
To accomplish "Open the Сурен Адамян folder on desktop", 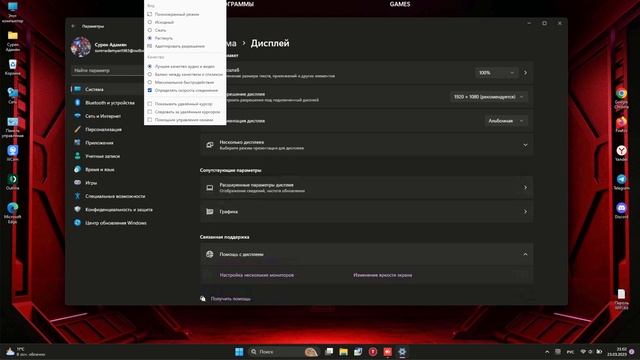I will click(x=13, y=40).
